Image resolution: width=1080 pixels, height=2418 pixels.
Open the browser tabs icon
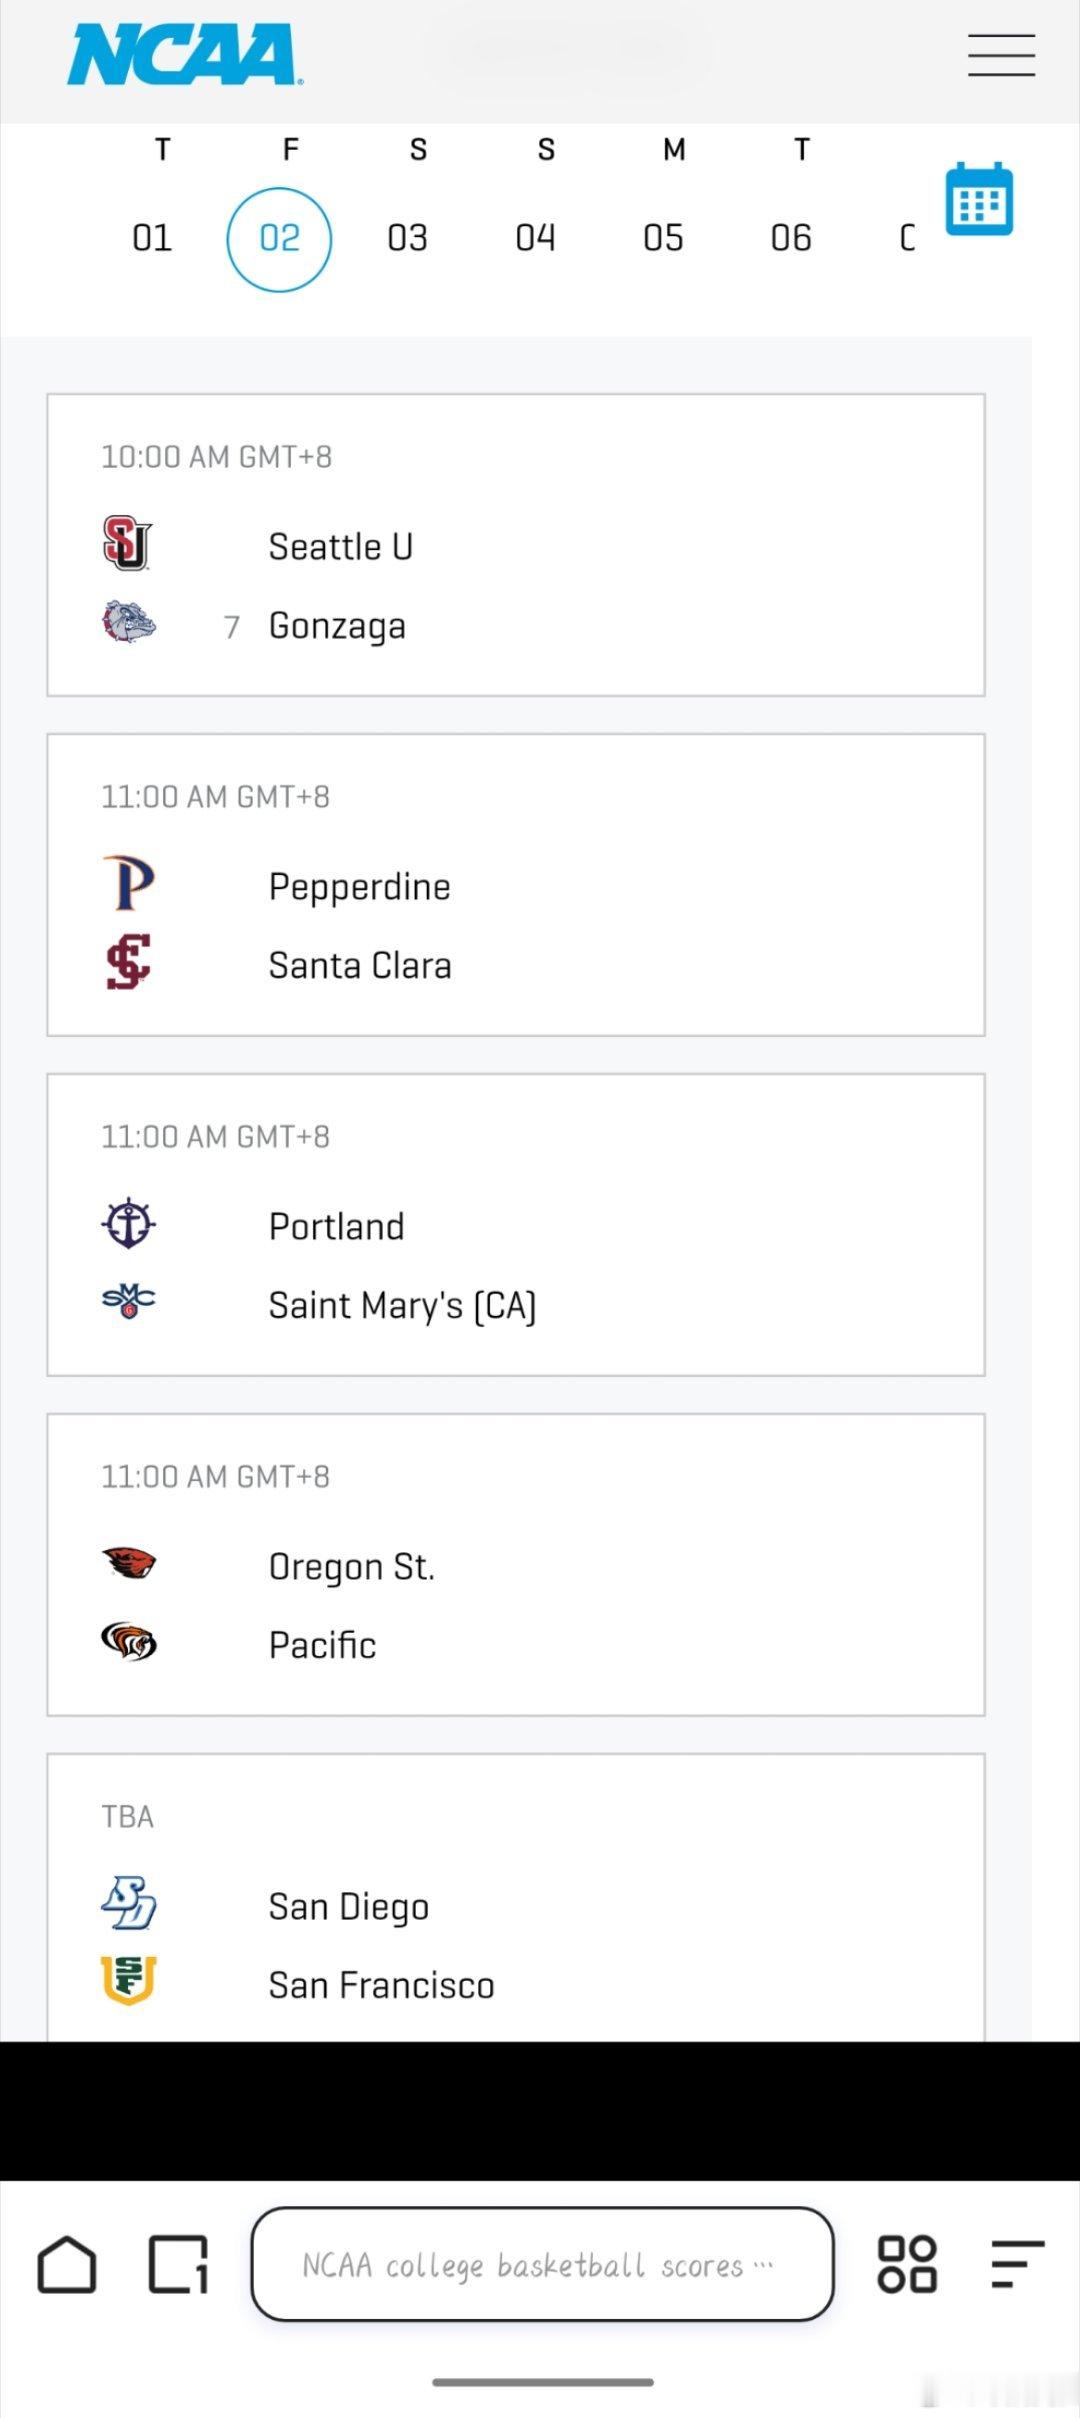[x=178, y=2264]
